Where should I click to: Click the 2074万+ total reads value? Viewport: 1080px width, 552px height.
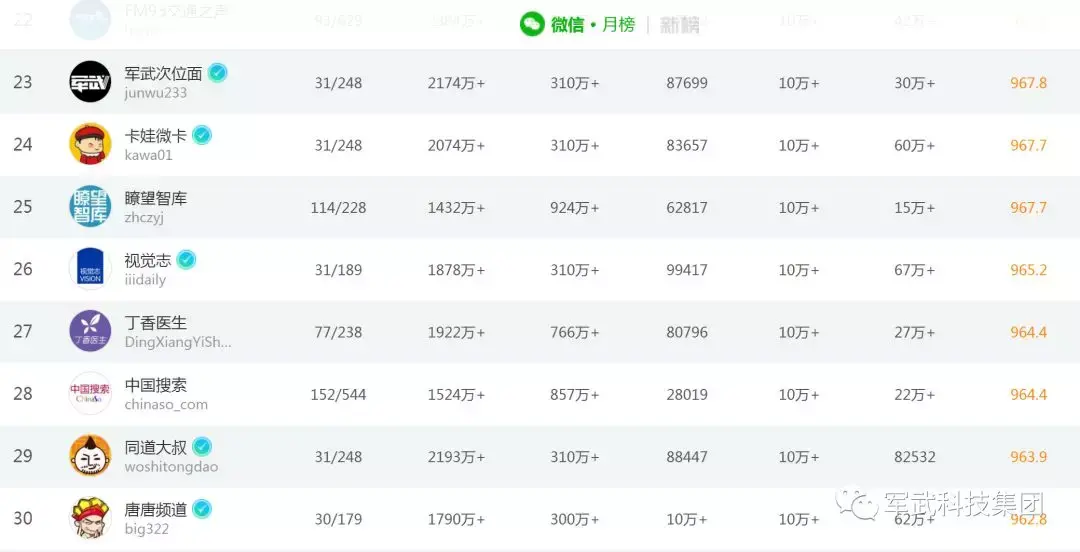pos(456,145)
